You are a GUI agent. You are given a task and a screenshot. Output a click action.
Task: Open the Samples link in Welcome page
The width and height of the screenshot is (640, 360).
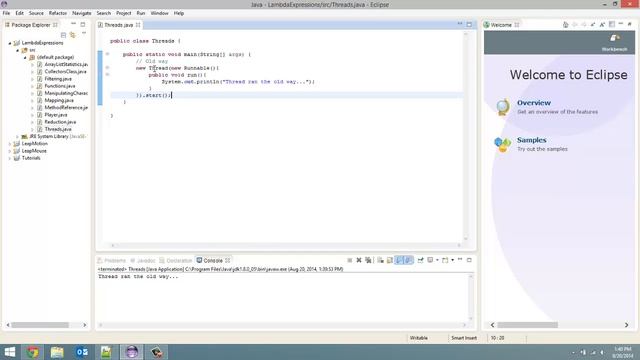pos(531,140)
